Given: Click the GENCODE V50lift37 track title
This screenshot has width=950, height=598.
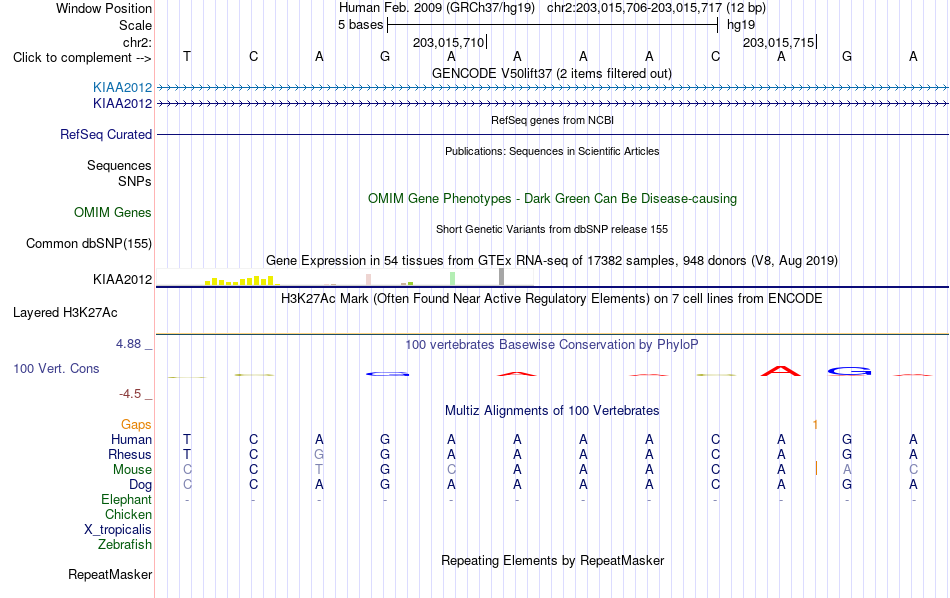Looking at the screenshot, I should [551, 73].
